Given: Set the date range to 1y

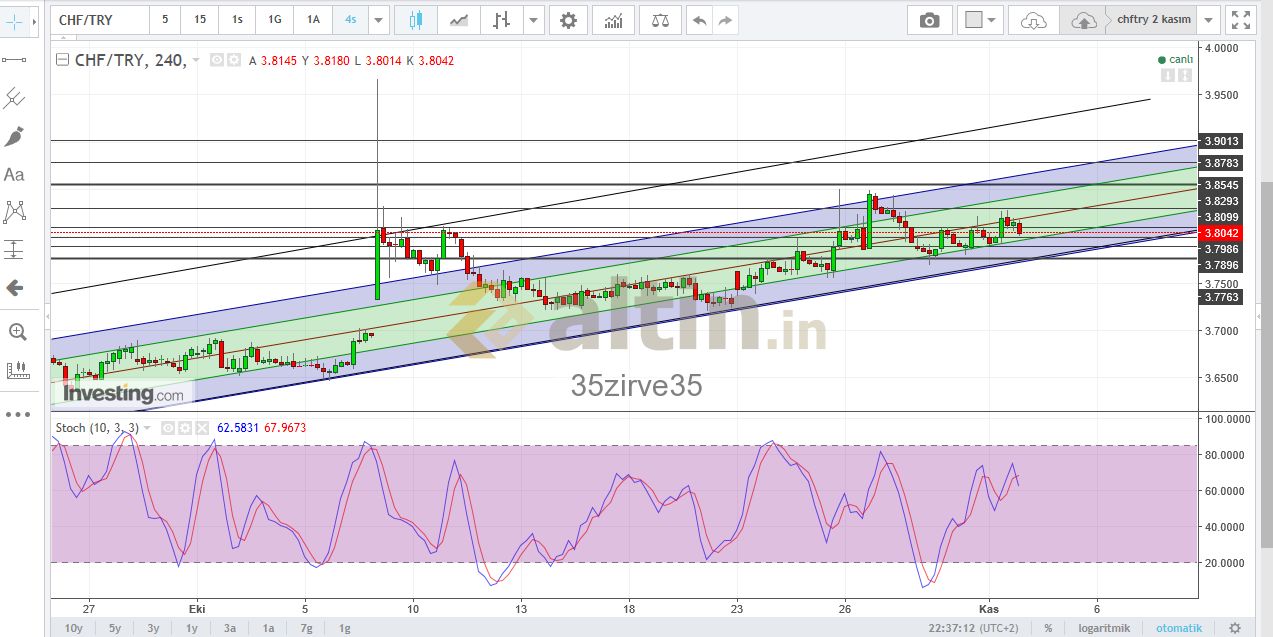Looking at the screenshot, I should 192,628.
